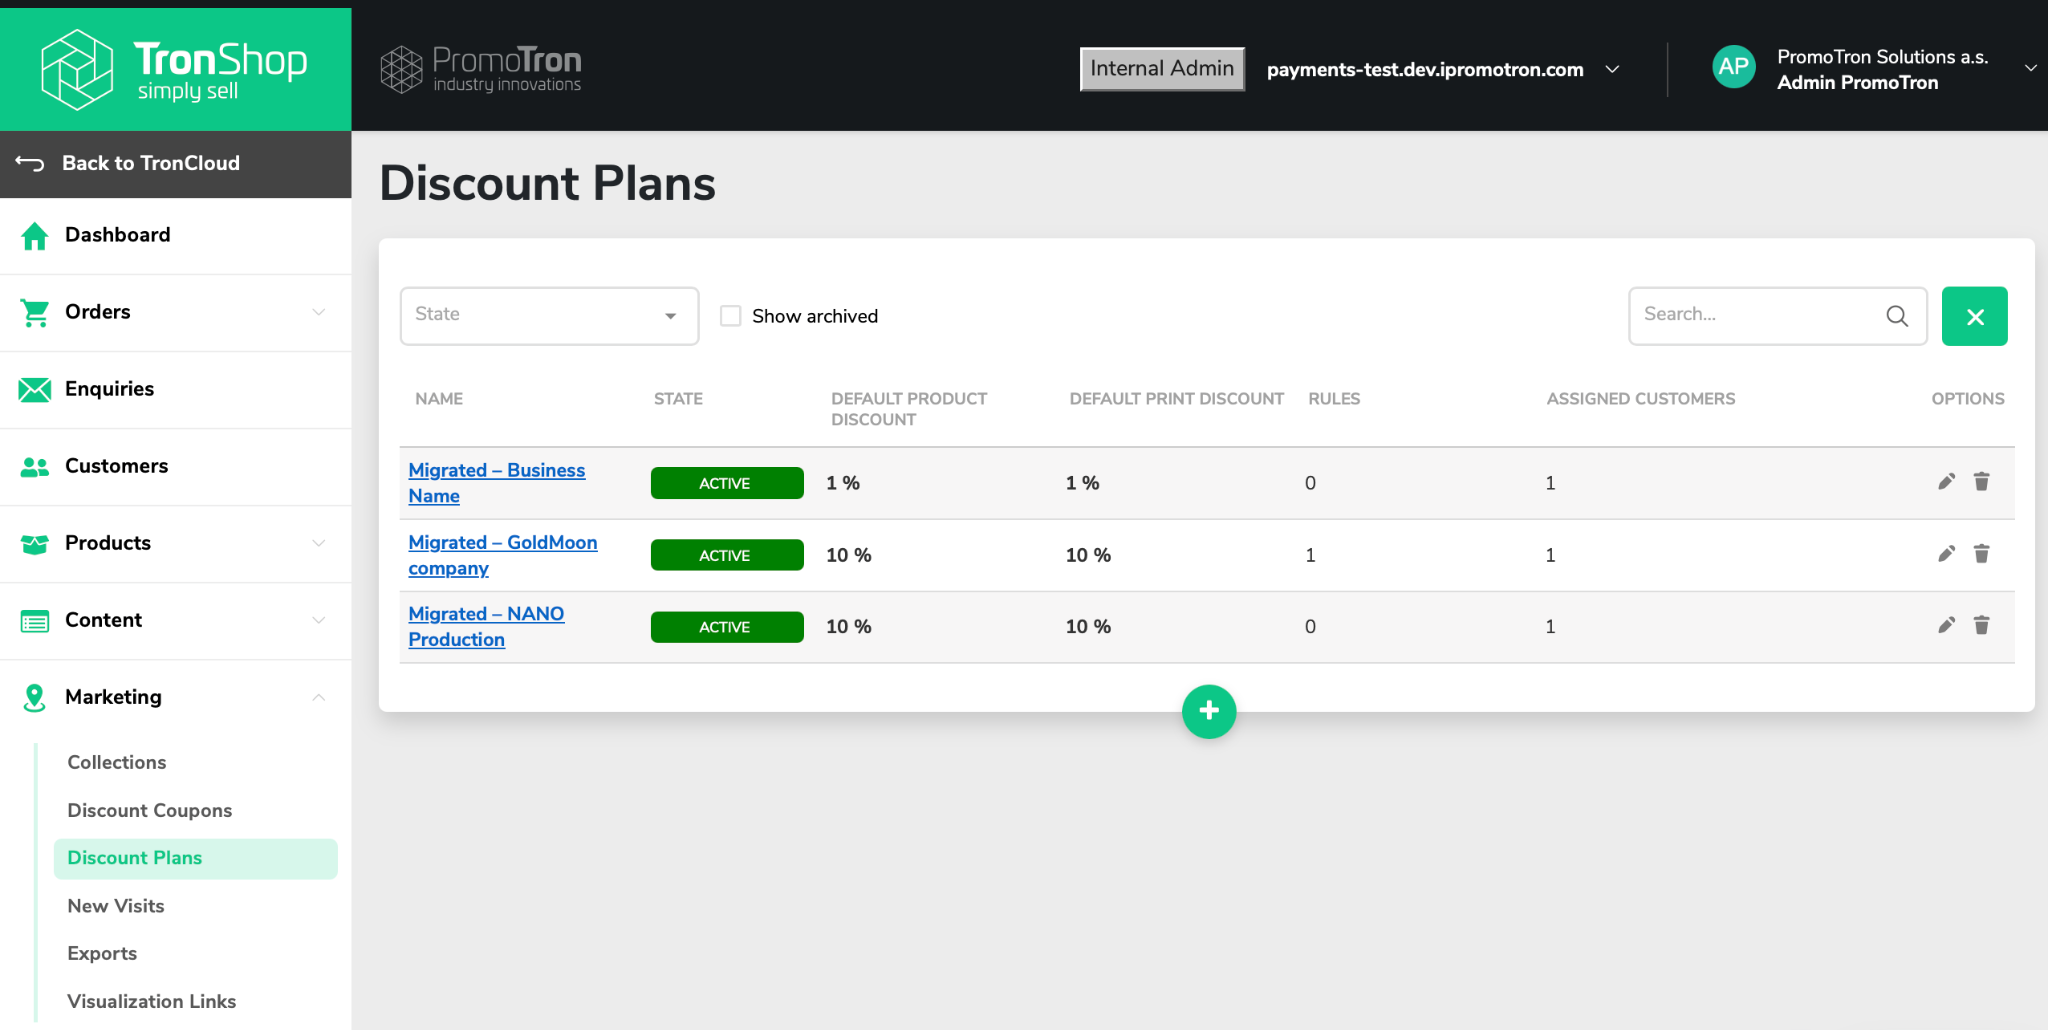This screenshot has height=1030, width=2048.
Task: Open Visualization Links submenu item
Action: pos(152,1001)
